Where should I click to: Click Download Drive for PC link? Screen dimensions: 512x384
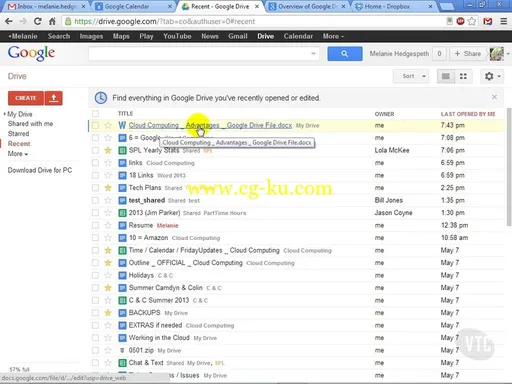[x=40, y=170]
